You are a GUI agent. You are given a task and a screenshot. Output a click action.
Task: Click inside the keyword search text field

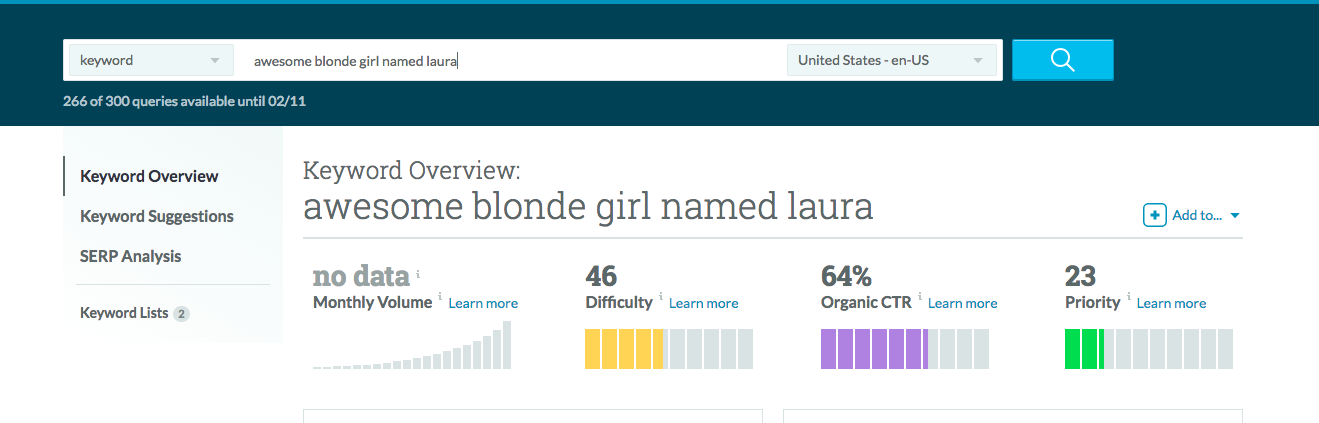click(x=510, y=60)
